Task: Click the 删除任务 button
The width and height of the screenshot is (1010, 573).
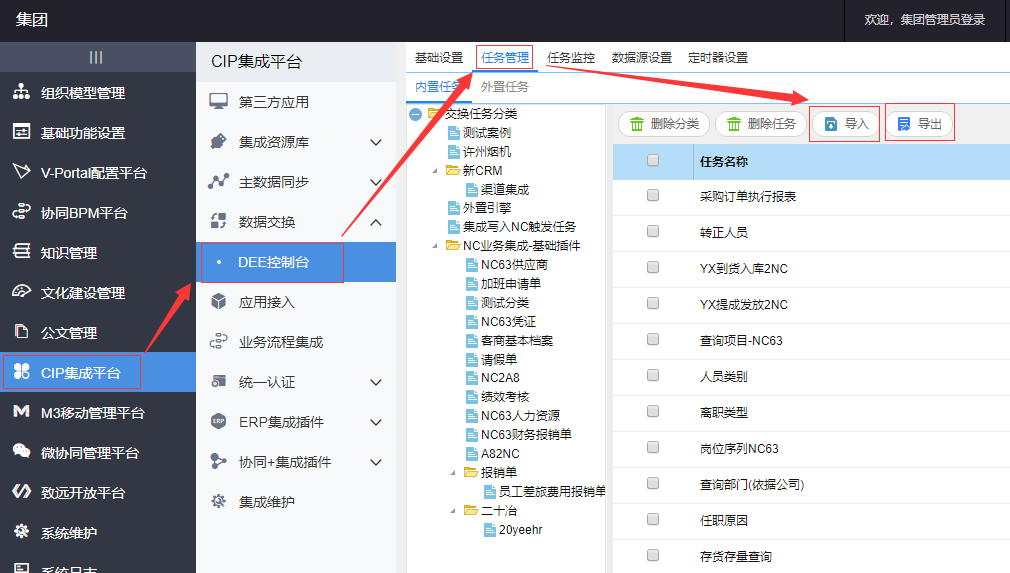Action: coord(761,124)
